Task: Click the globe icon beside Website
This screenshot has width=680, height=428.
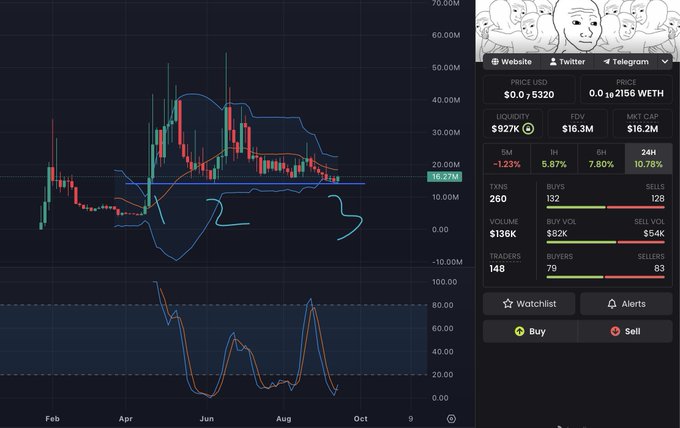Action: (x=495, y=62)
